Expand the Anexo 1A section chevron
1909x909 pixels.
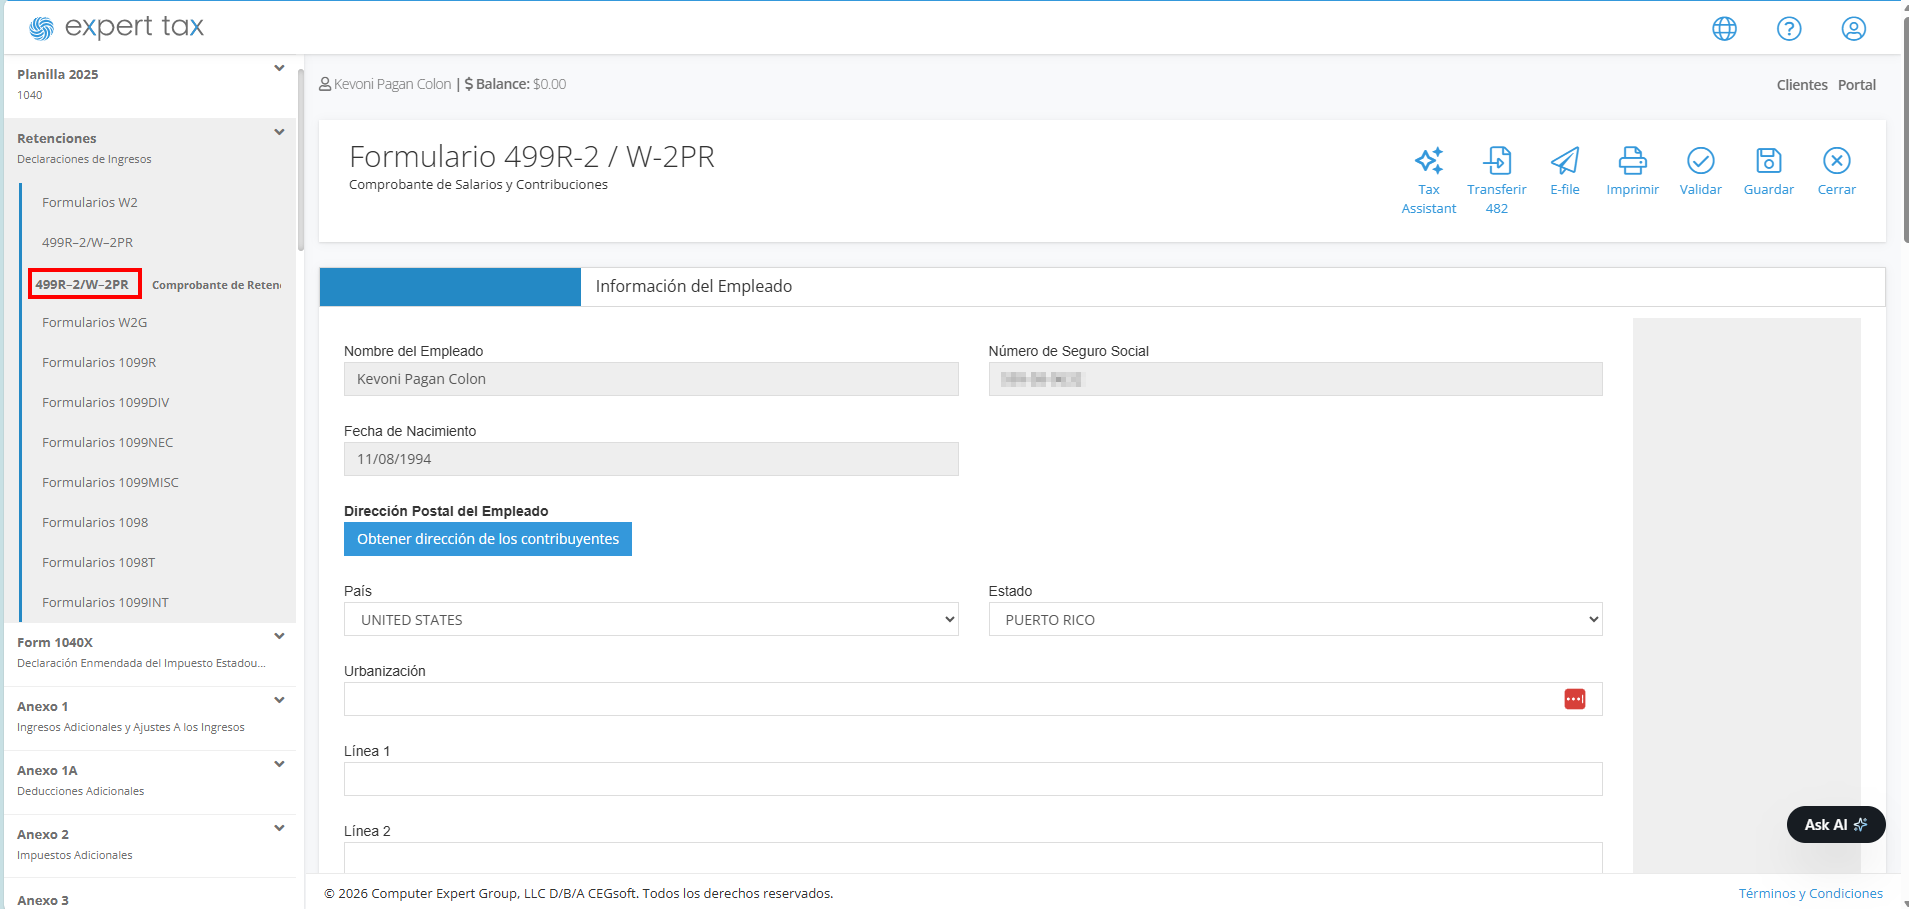(279, 765)
